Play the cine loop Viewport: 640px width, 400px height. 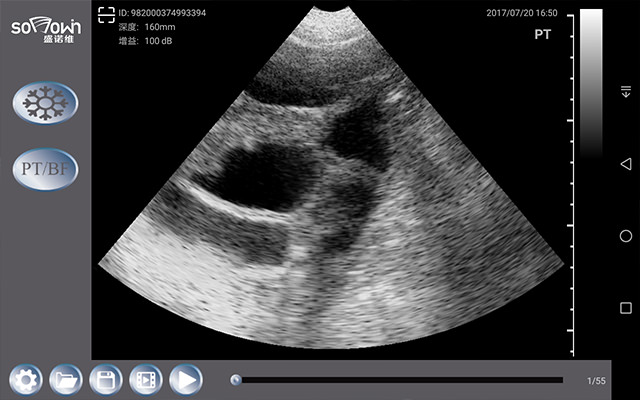click(185, 380)
